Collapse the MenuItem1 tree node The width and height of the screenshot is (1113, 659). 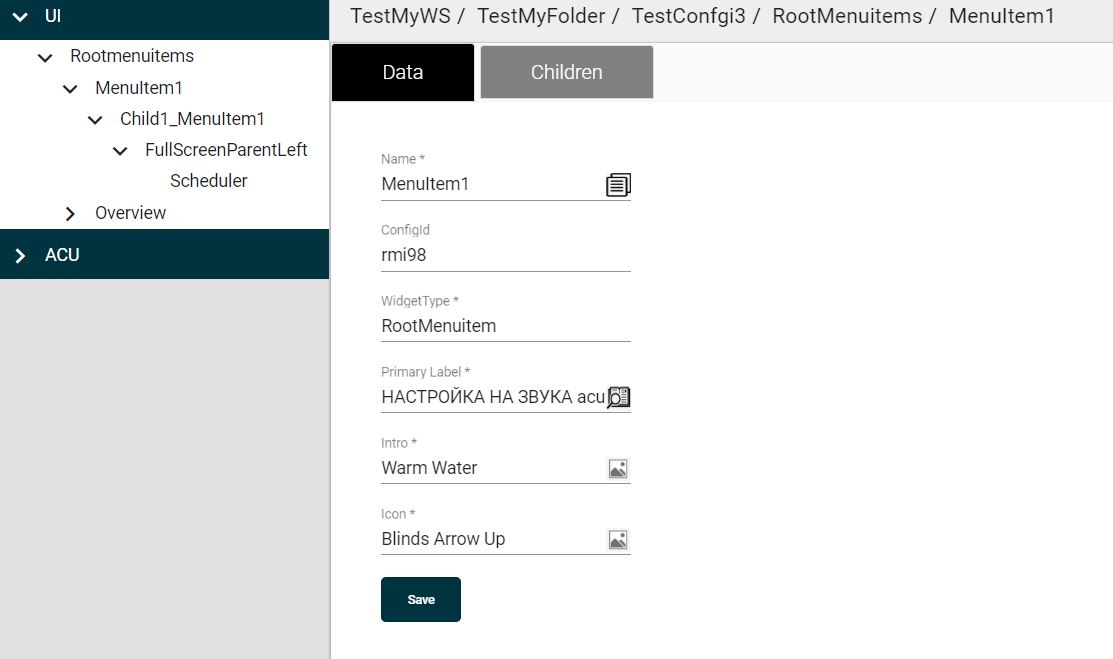click(x=69, y=88)
